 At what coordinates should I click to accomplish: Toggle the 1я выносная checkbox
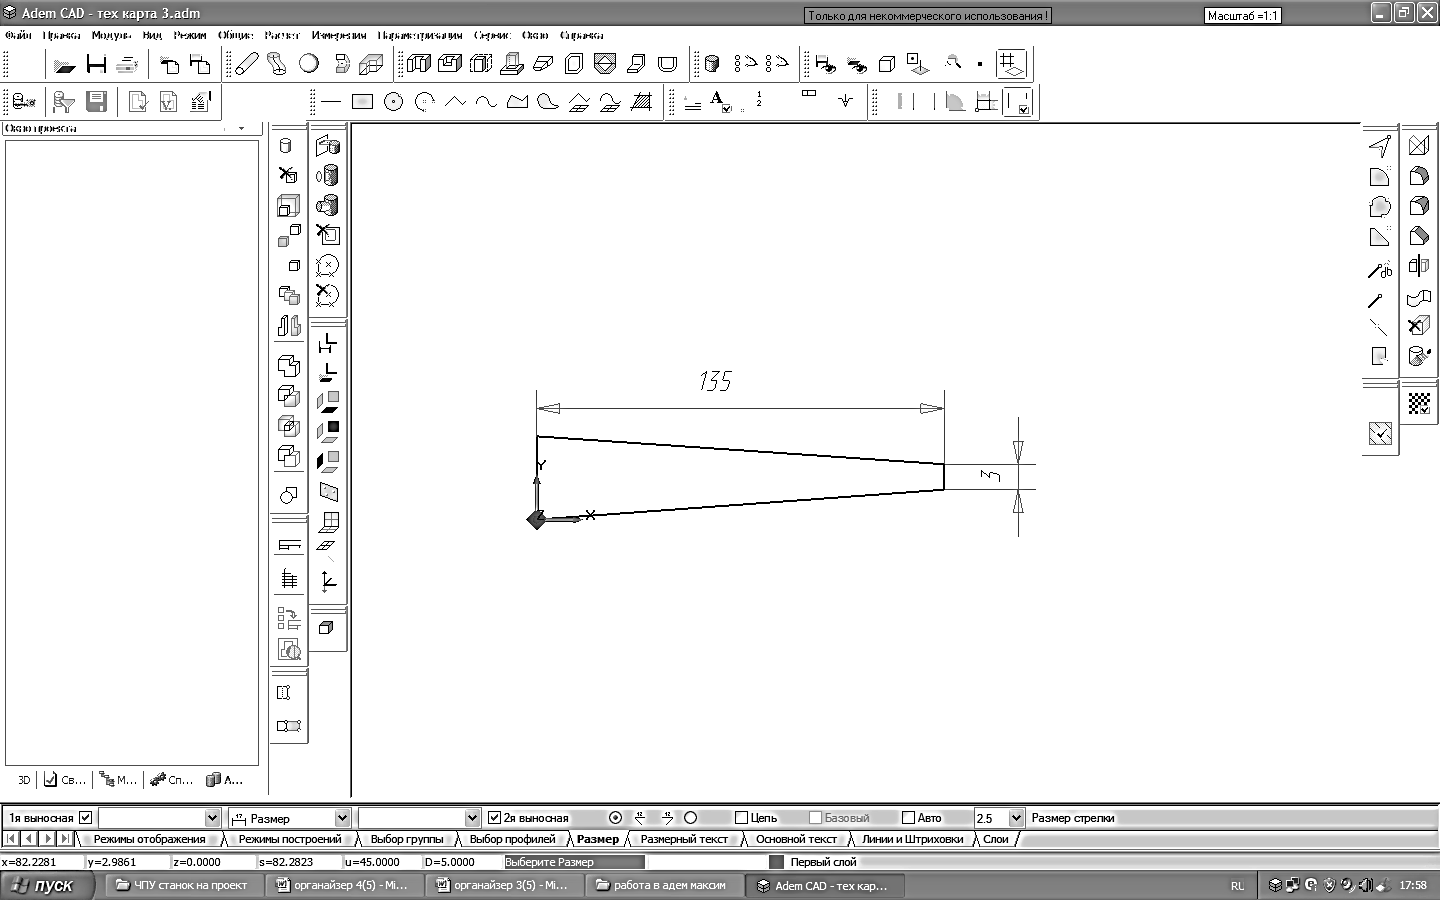coord(85,818)
